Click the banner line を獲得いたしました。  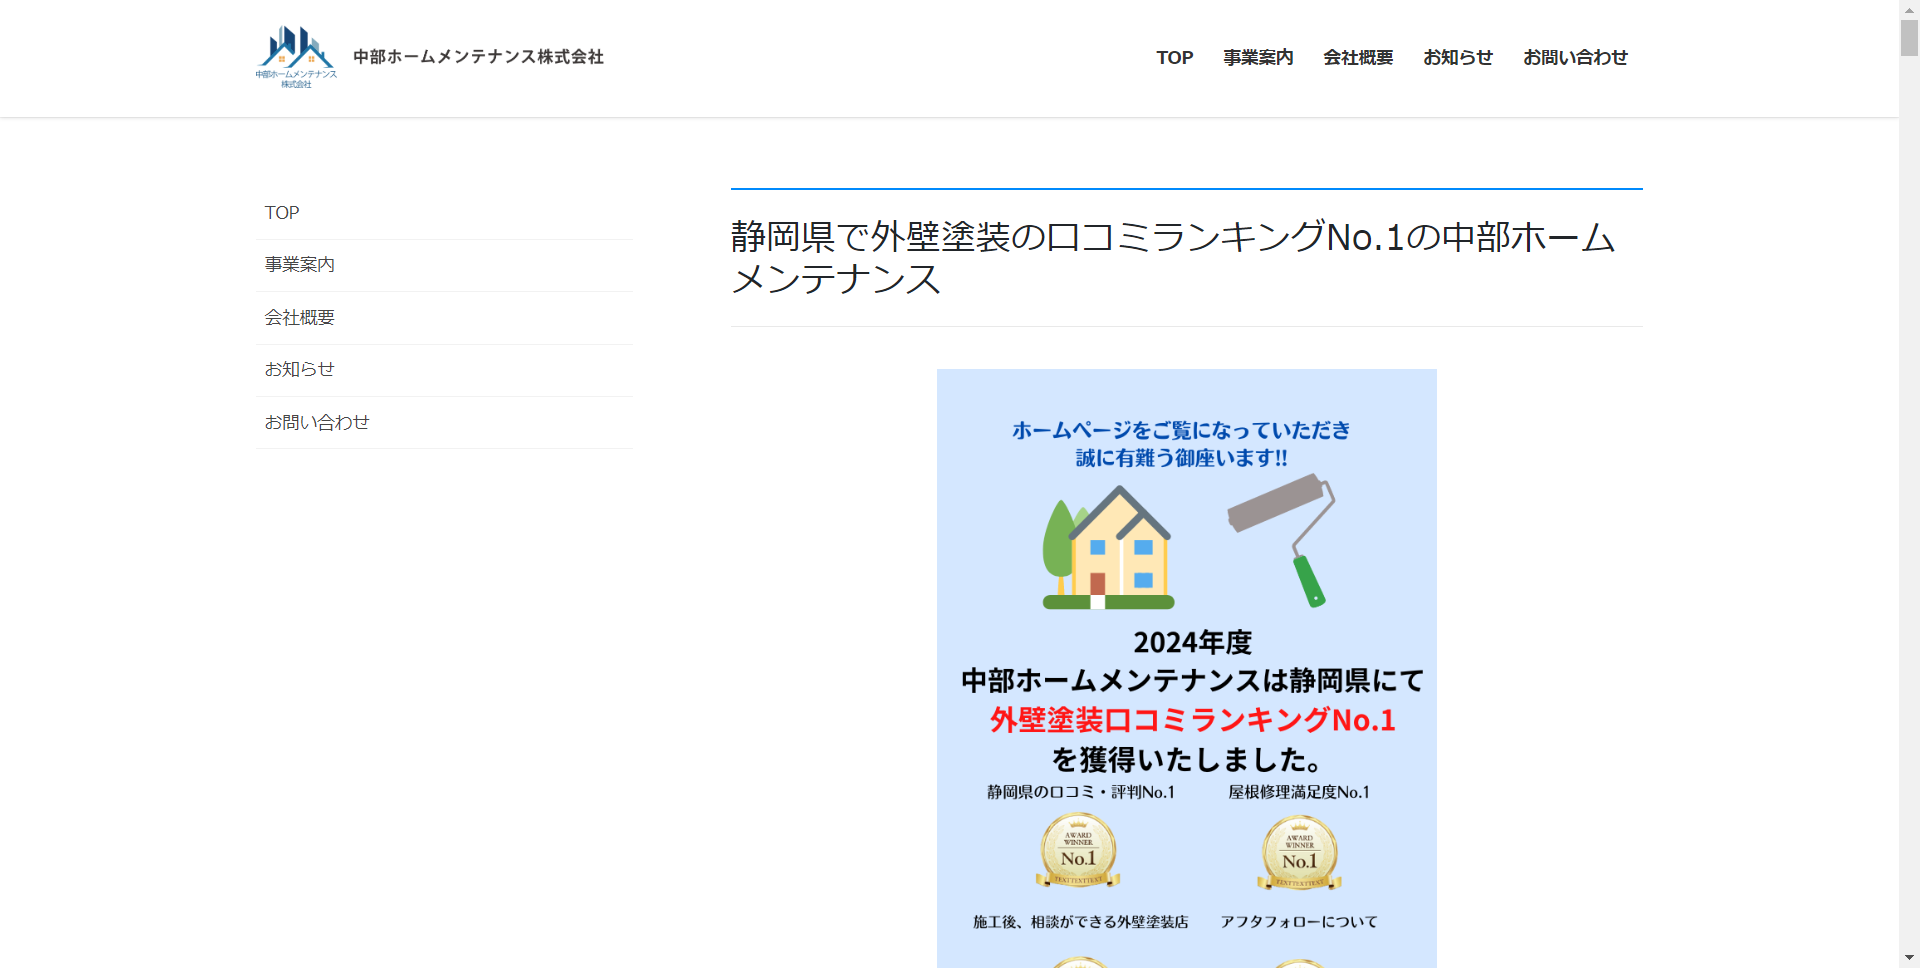coord(1187,760)
